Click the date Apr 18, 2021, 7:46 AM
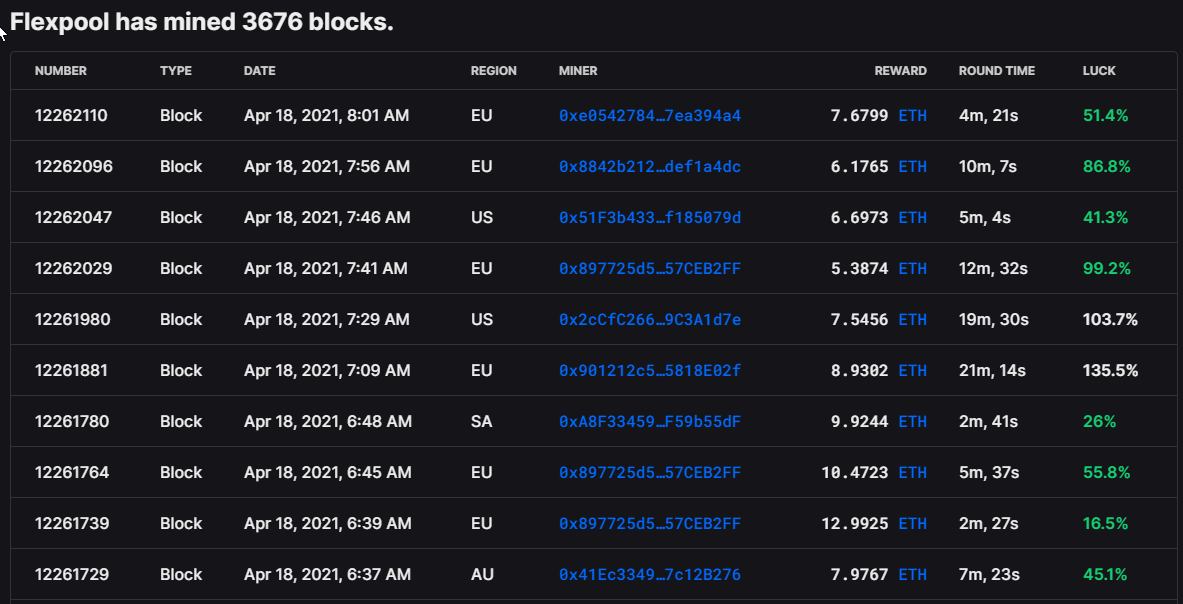Screen dimensions: 1183x604 pos(327,218)
